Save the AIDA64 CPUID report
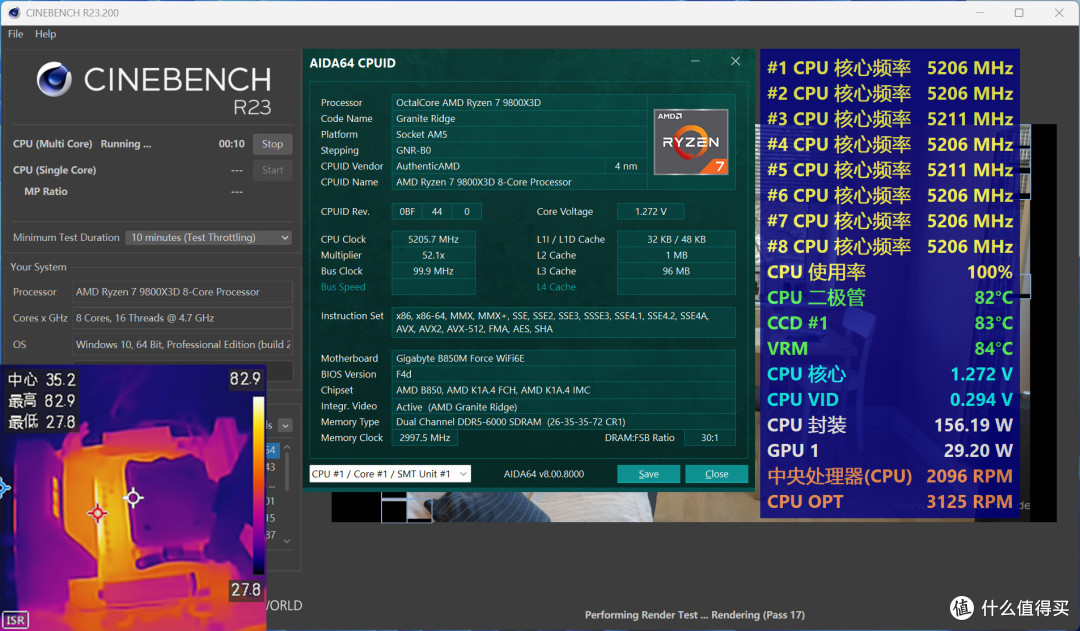1080x631 pixels. pos(648,474)
